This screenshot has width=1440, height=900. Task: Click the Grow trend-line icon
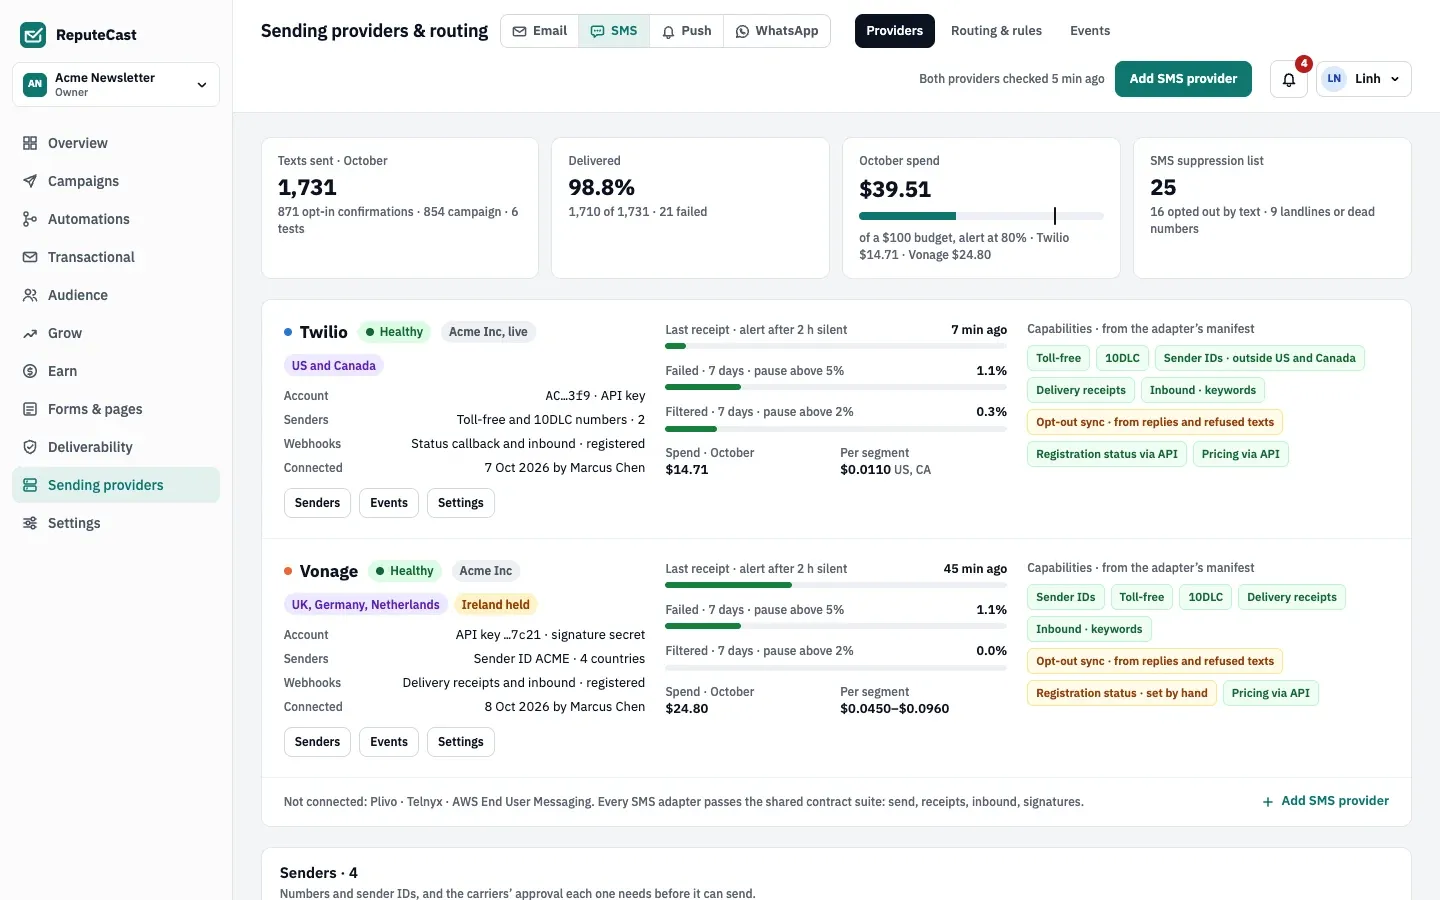point(30,333)
